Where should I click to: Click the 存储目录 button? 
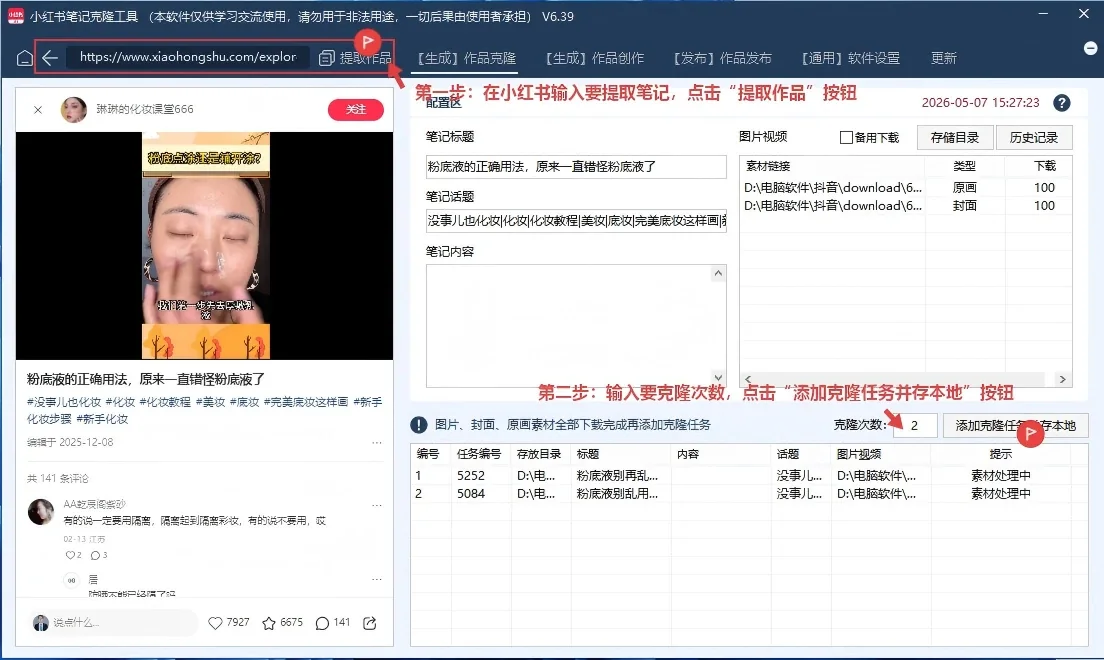[955, 137]
